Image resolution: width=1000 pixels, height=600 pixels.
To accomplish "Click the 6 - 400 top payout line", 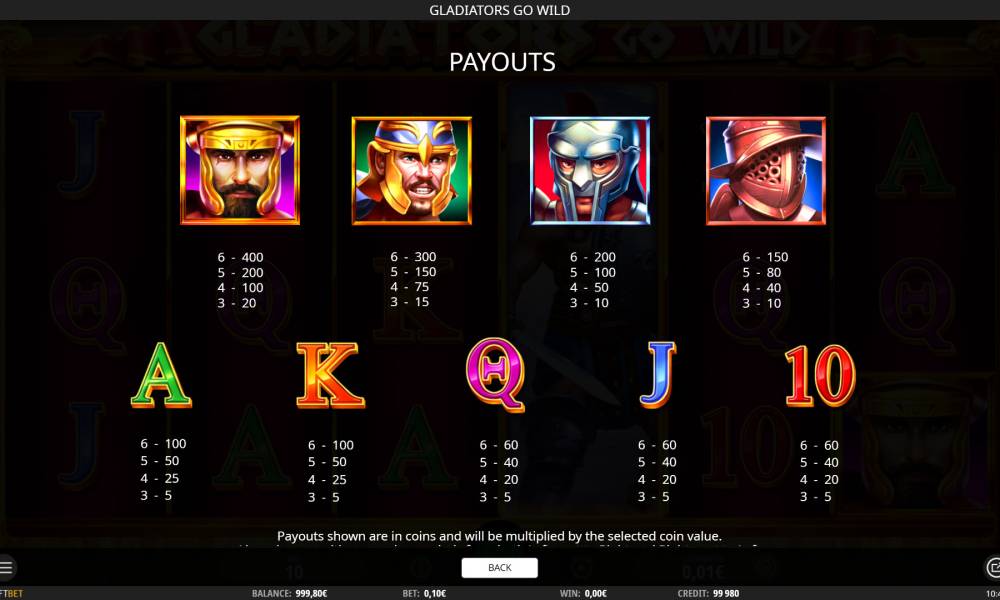I will tap(240, 257).
